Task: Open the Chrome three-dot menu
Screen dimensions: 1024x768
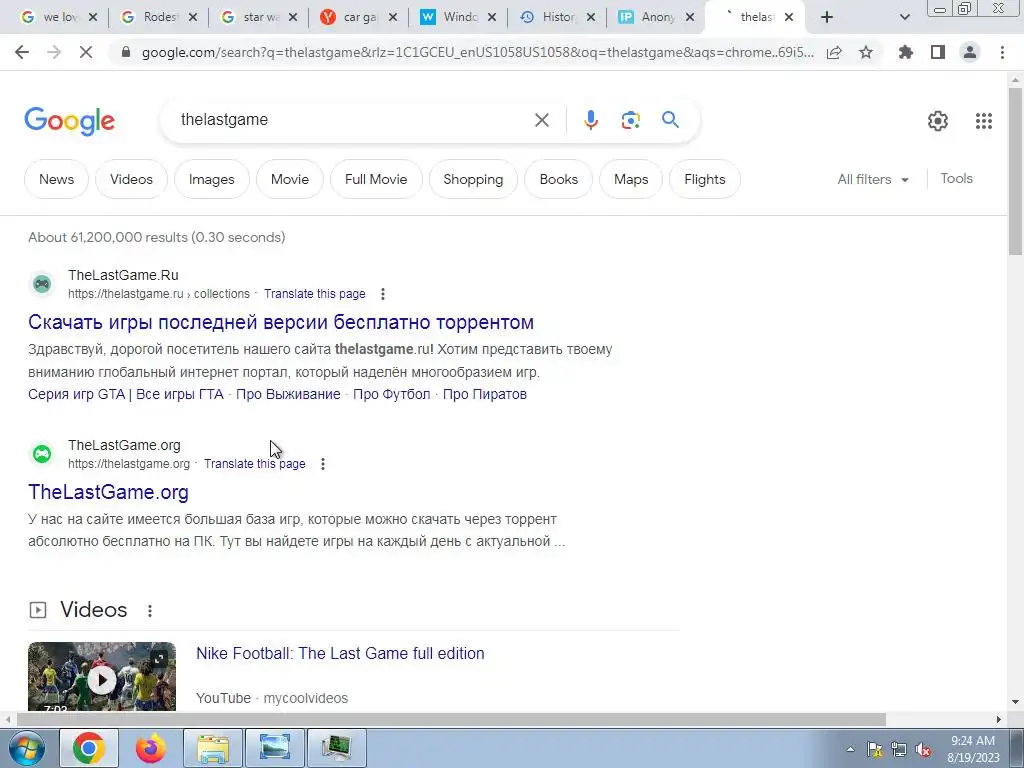Action: click(1002, 52)
